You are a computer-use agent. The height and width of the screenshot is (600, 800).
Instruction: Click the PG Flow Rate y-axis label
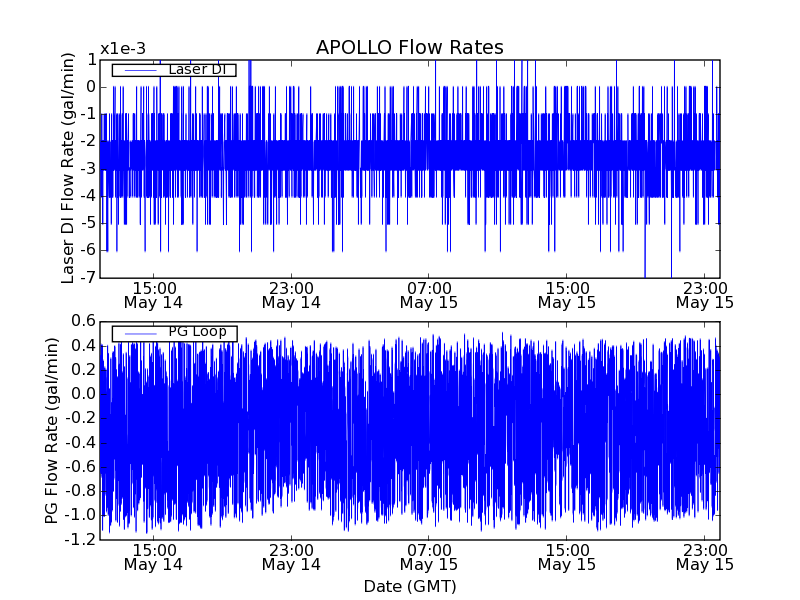tap(52, 430)
